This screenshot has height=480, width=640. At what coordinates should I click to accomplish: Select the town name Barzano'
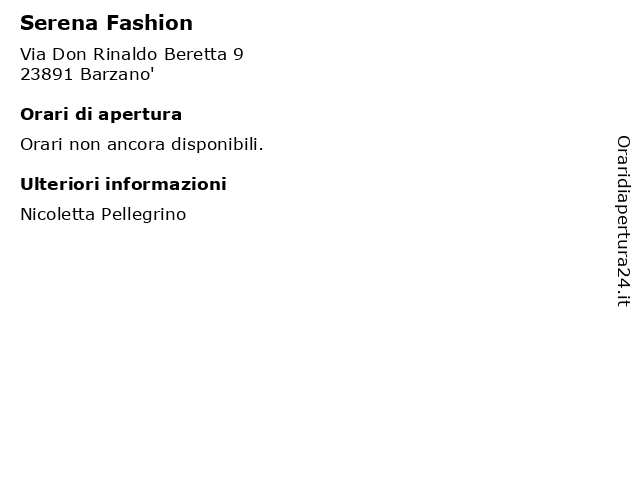(x=117, y=75)
